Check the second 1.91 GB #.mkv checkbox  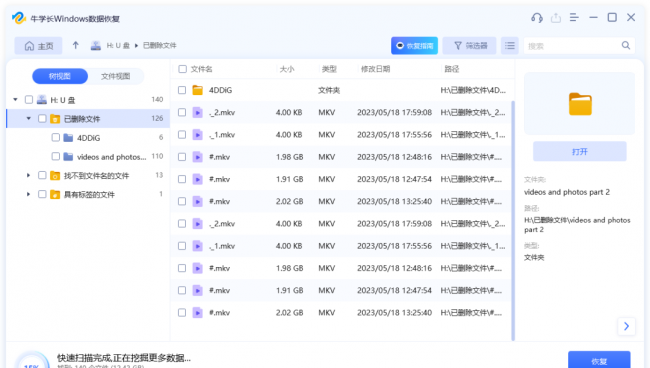pos(182,291)
